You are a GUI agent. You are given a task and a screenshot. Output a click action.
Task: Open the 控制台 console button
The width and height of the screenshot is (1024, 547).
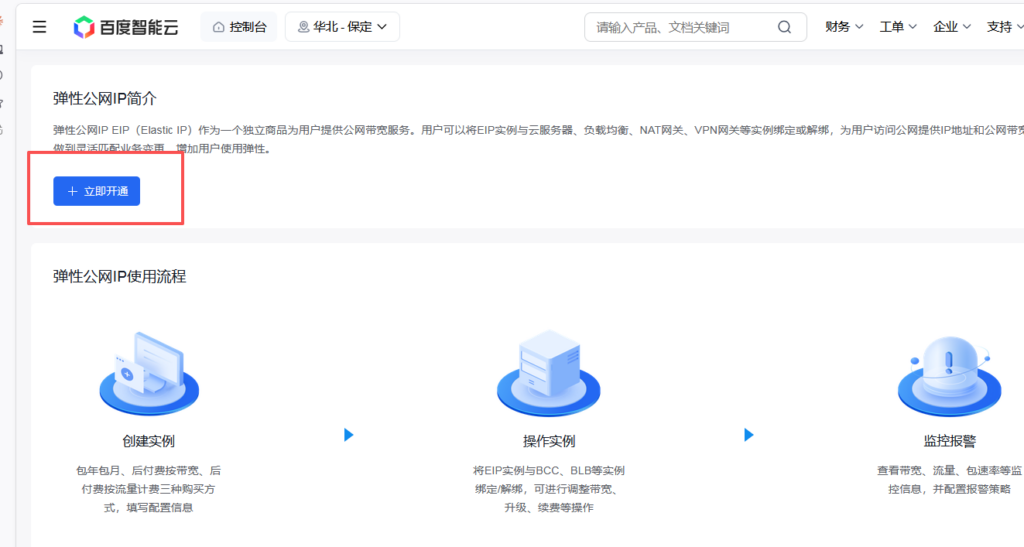click(x=239, y=27)
